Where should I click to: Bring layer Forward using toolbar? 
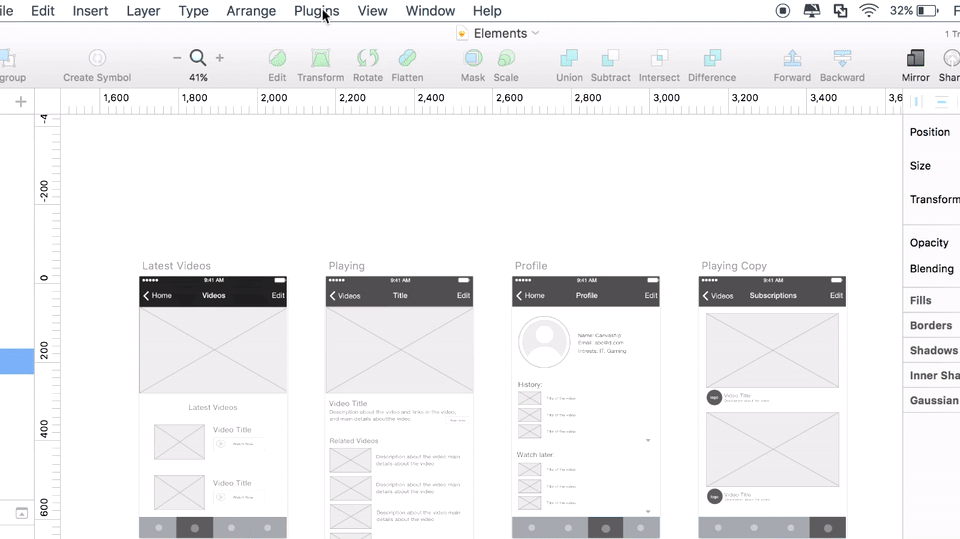(x=792, y=59)
